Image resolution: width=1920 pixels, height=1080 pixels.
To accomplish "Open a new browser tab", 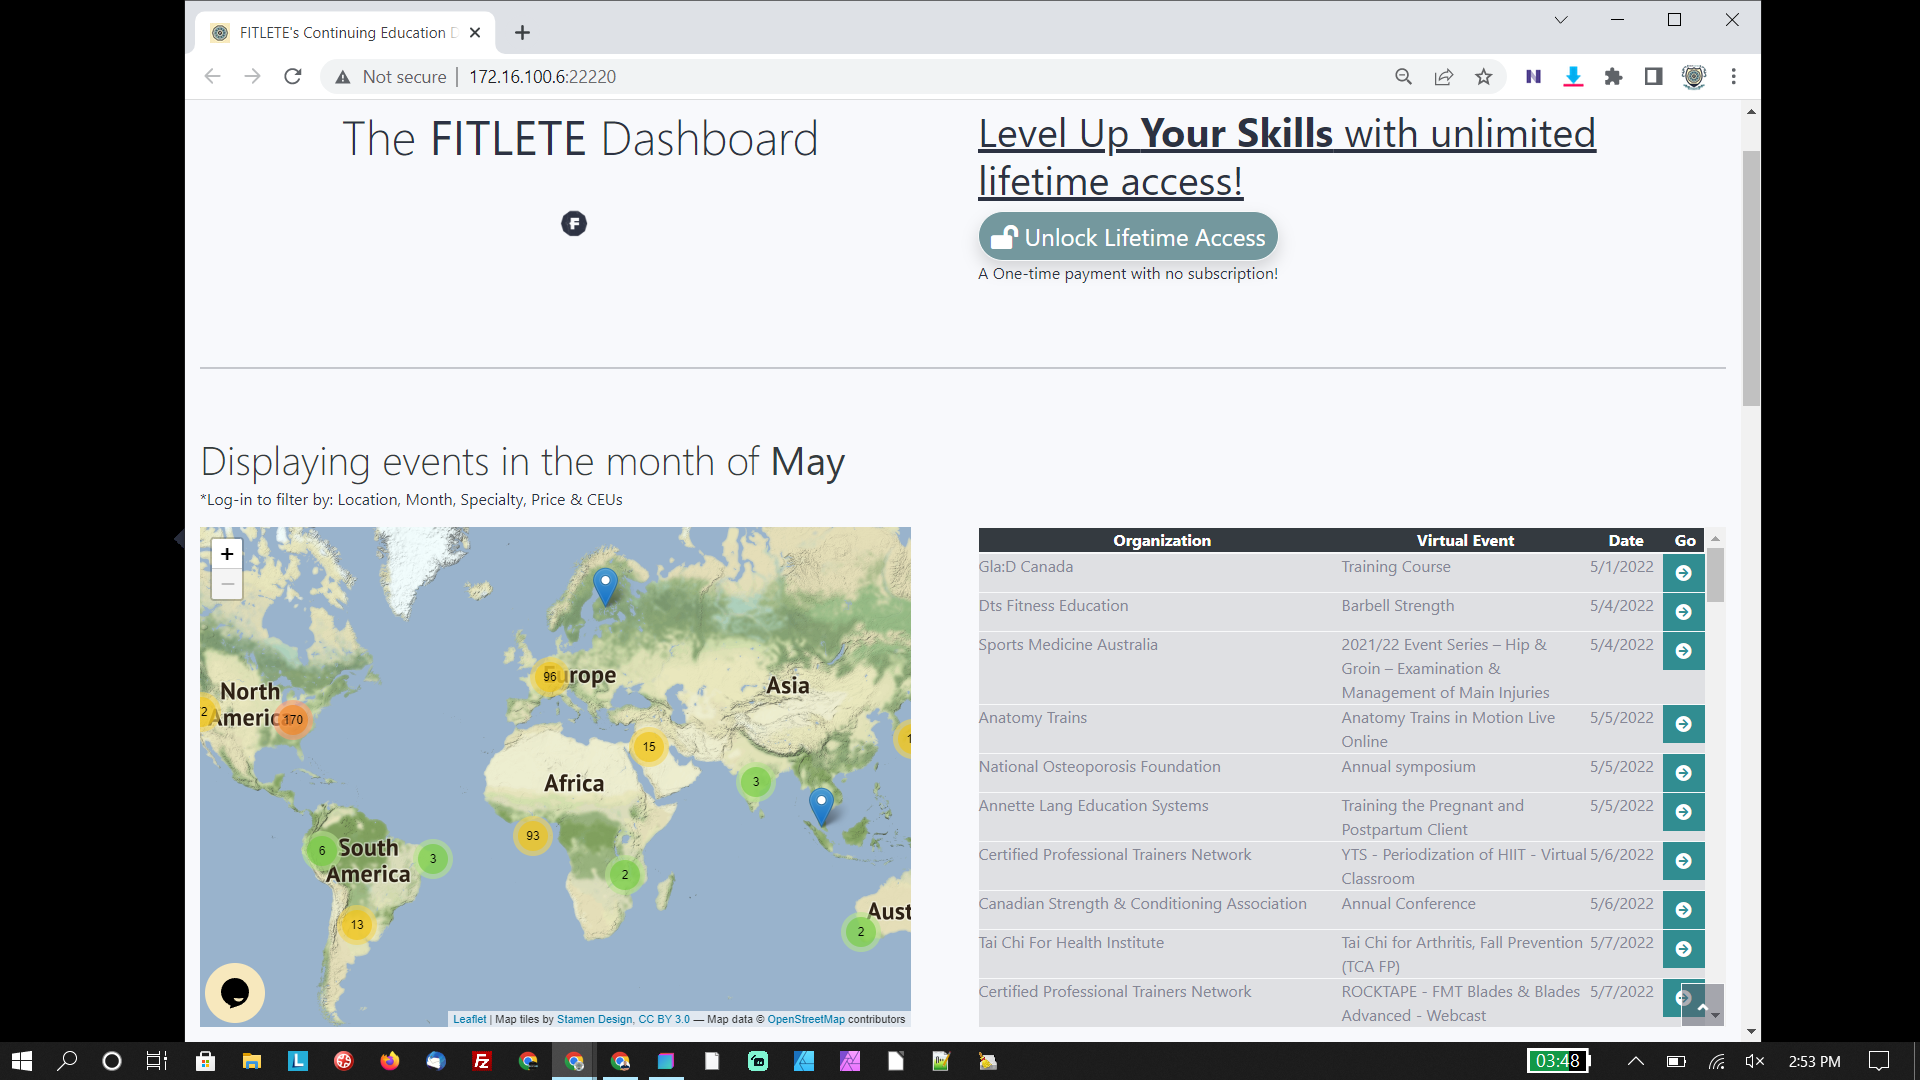I will 522,33.
